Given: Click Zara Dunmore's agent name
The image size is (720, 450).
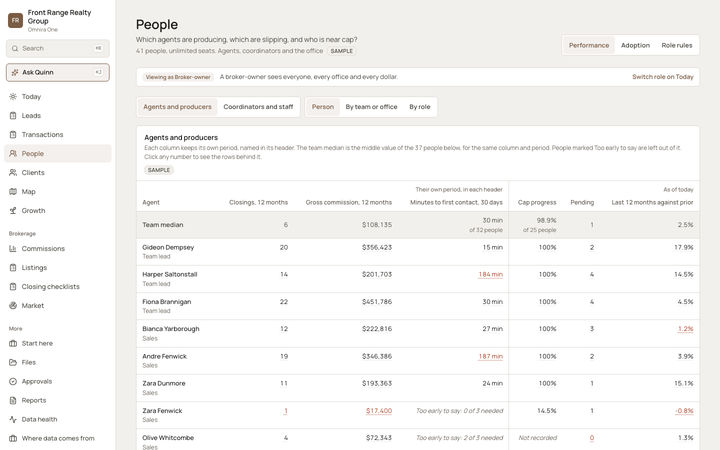Looking at the screenshot, I should point(163,383).
